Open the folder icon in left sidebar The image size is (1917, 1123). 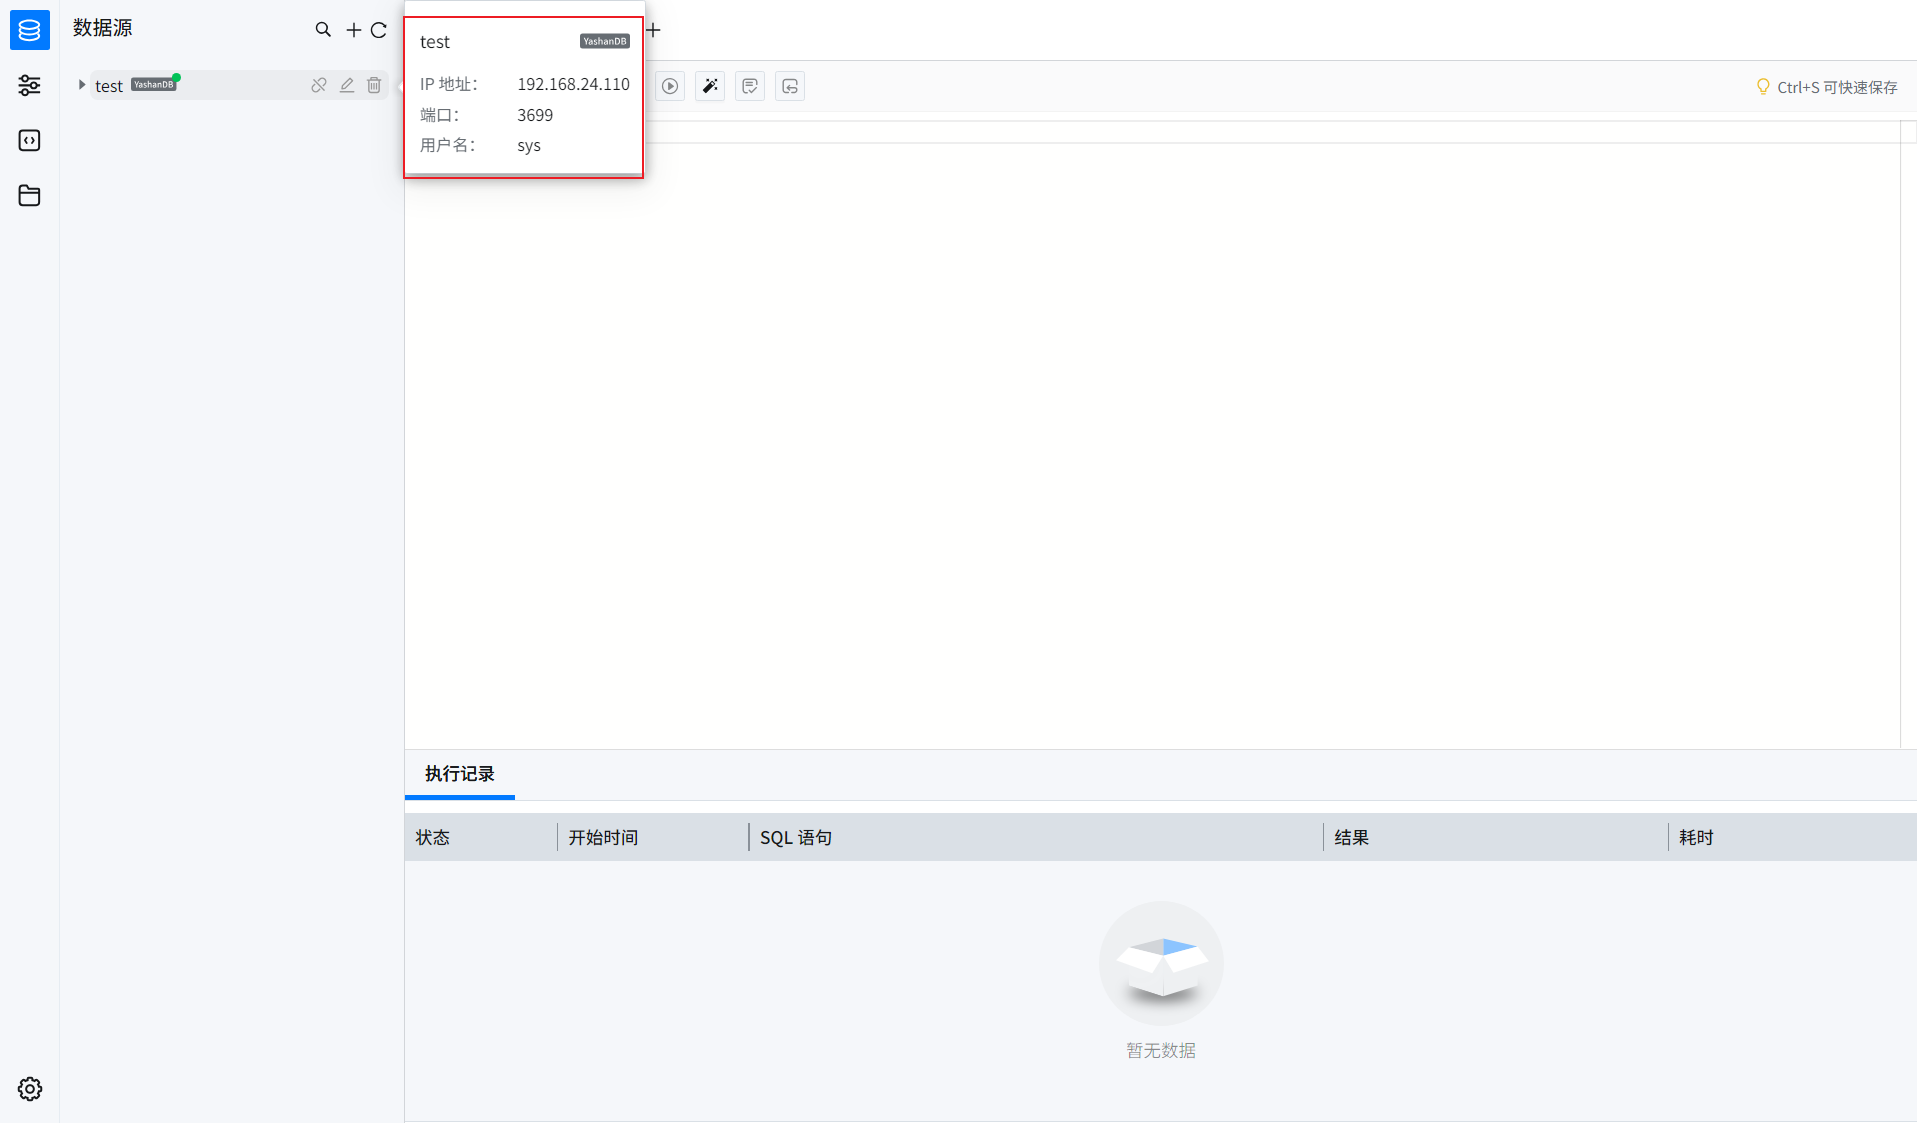pyautogui.click(x=30, y=195)
